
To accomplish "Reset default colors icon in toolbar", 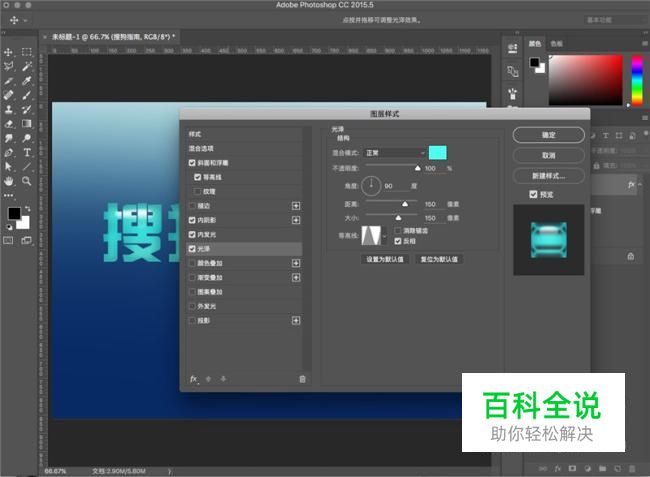I will click(x=9, y=227).
